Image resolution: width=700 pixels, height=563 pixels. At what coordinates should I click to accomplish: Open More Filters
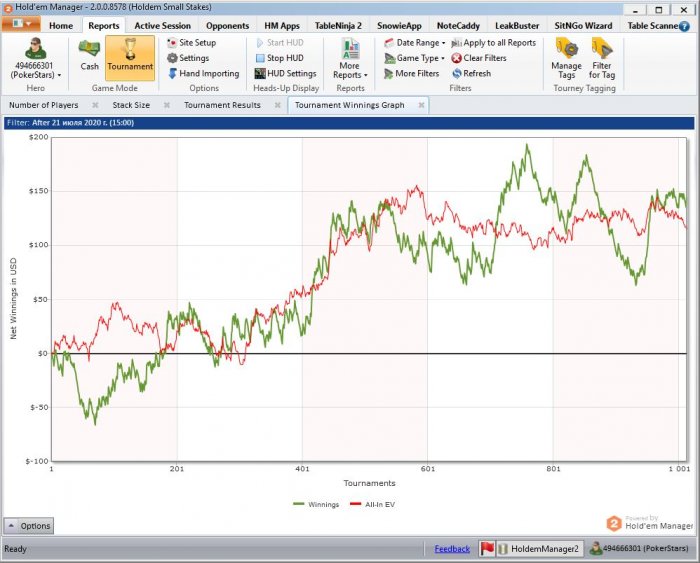coord(412,73)
